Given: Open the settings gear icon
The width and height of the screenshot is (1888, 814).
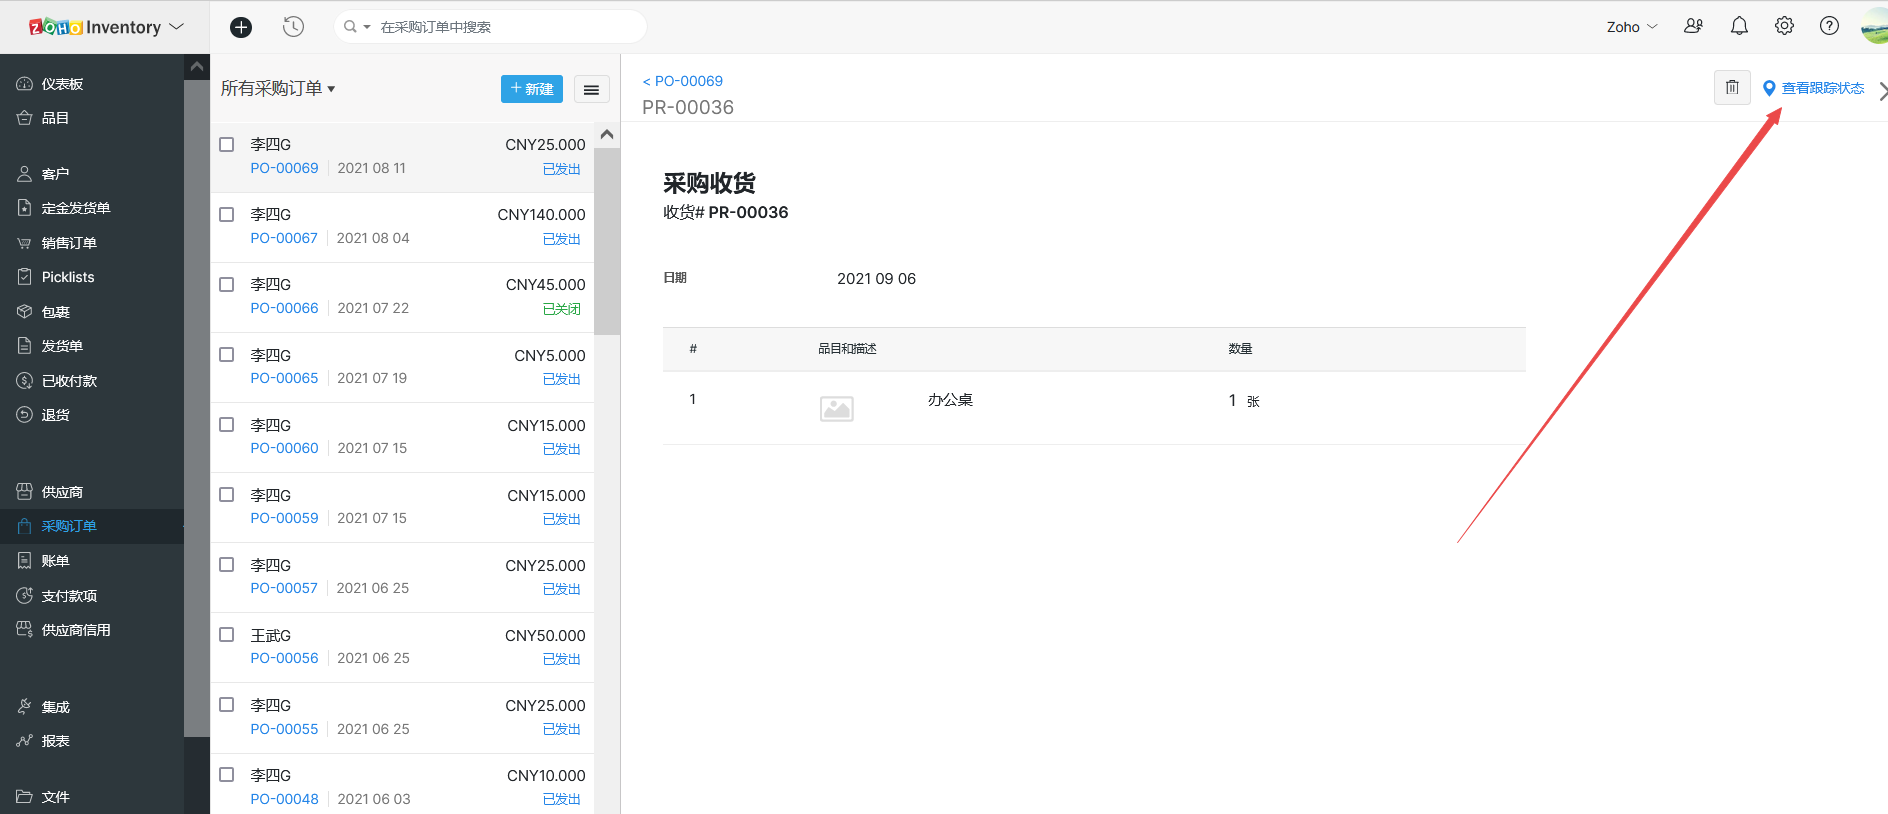Looking at the screenshot, I should [1784, 26].
